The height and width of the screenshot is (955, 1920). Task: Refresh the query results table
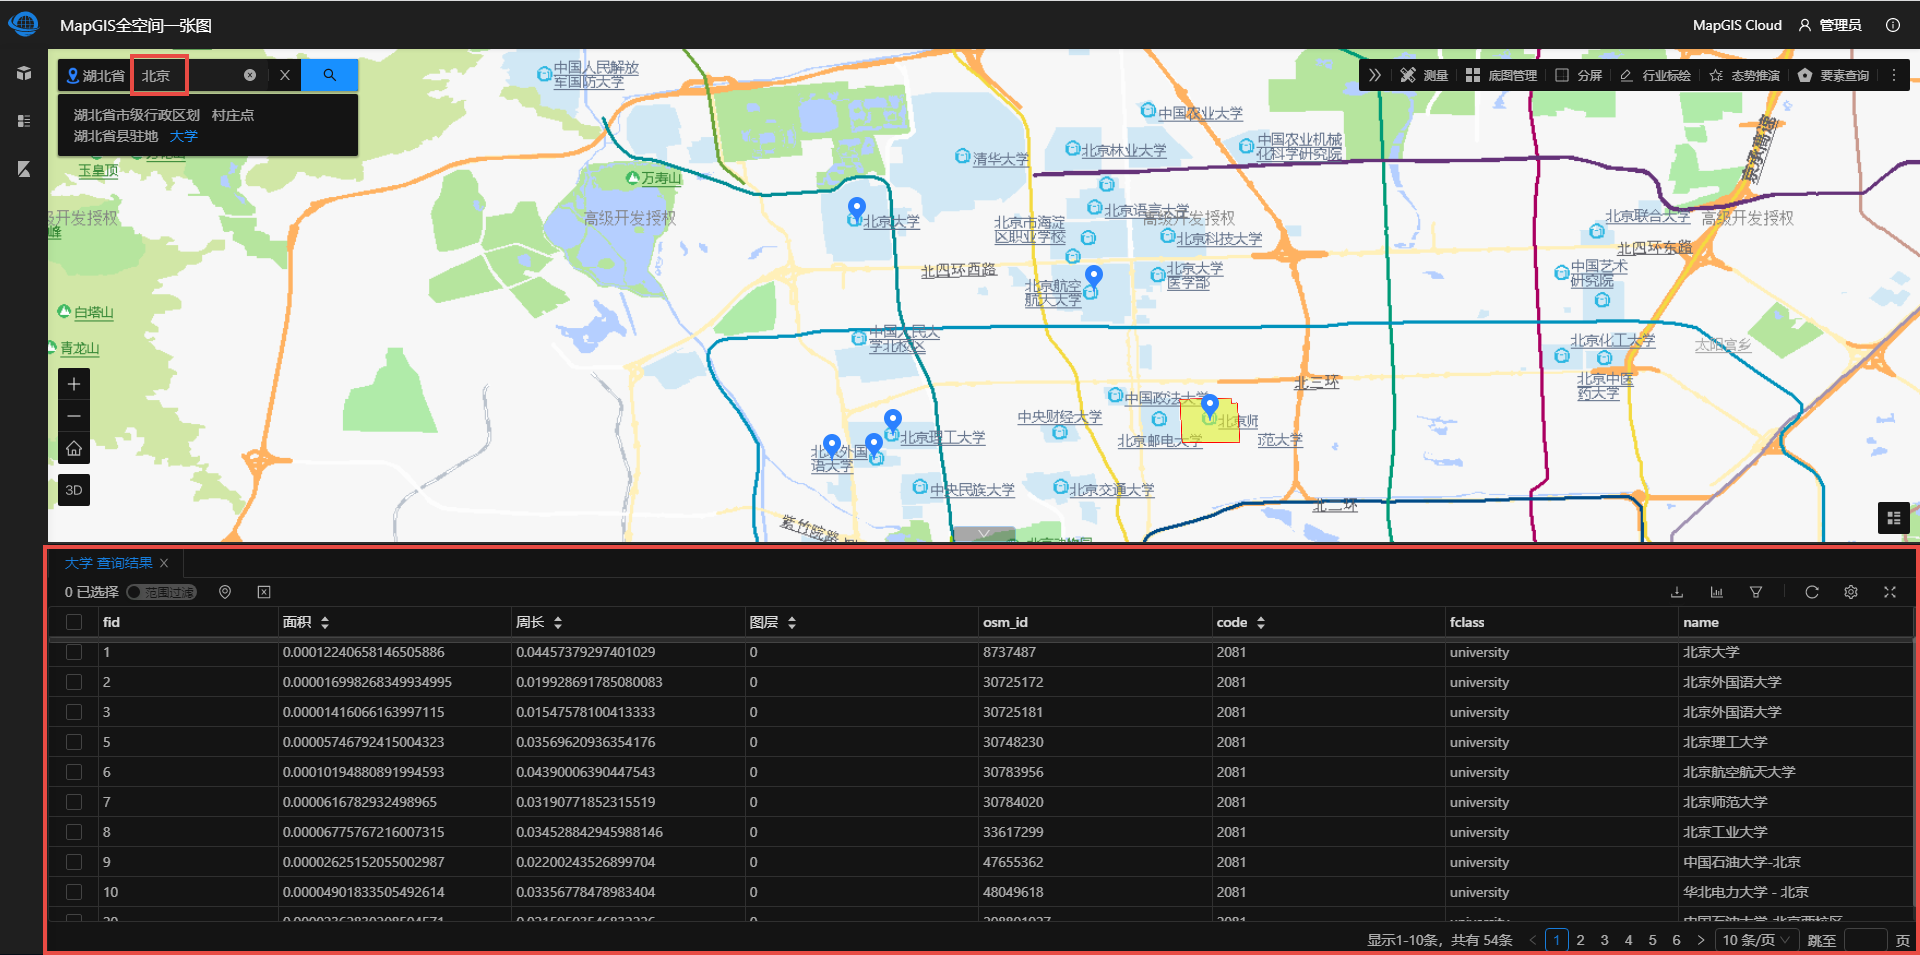point(1811,592)
